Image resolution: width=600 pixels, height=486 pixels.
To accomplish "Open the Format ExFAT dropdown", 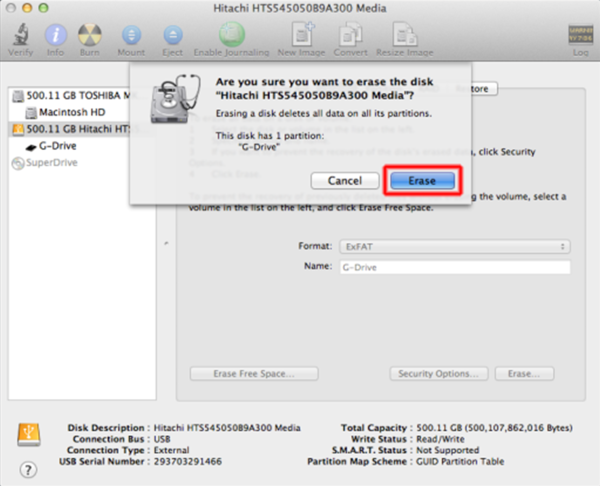I will pos(455,246).
